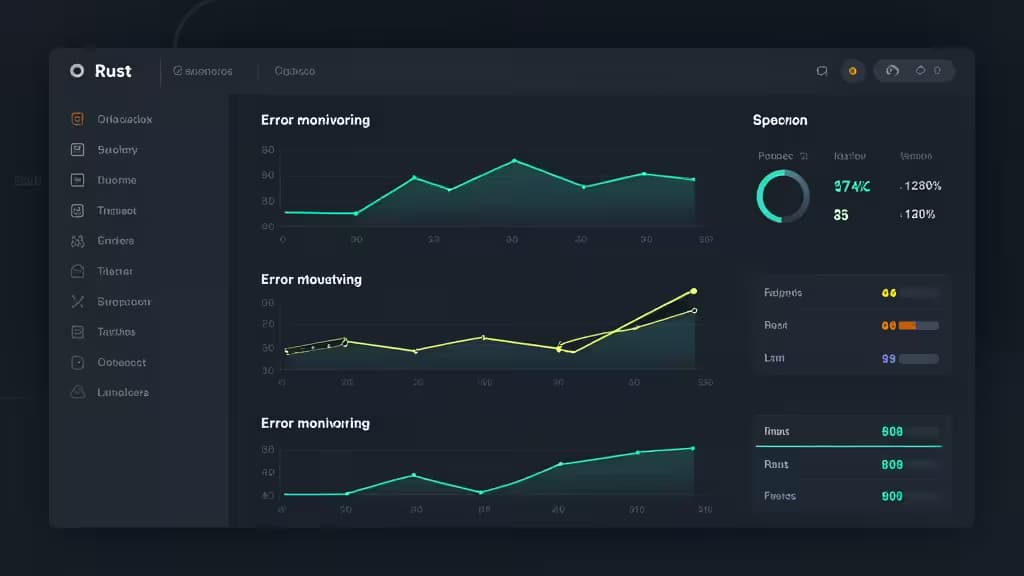Screen dimensions: 1024x576
Task: Click the headset icon in header pill
Action: point(892,70)
